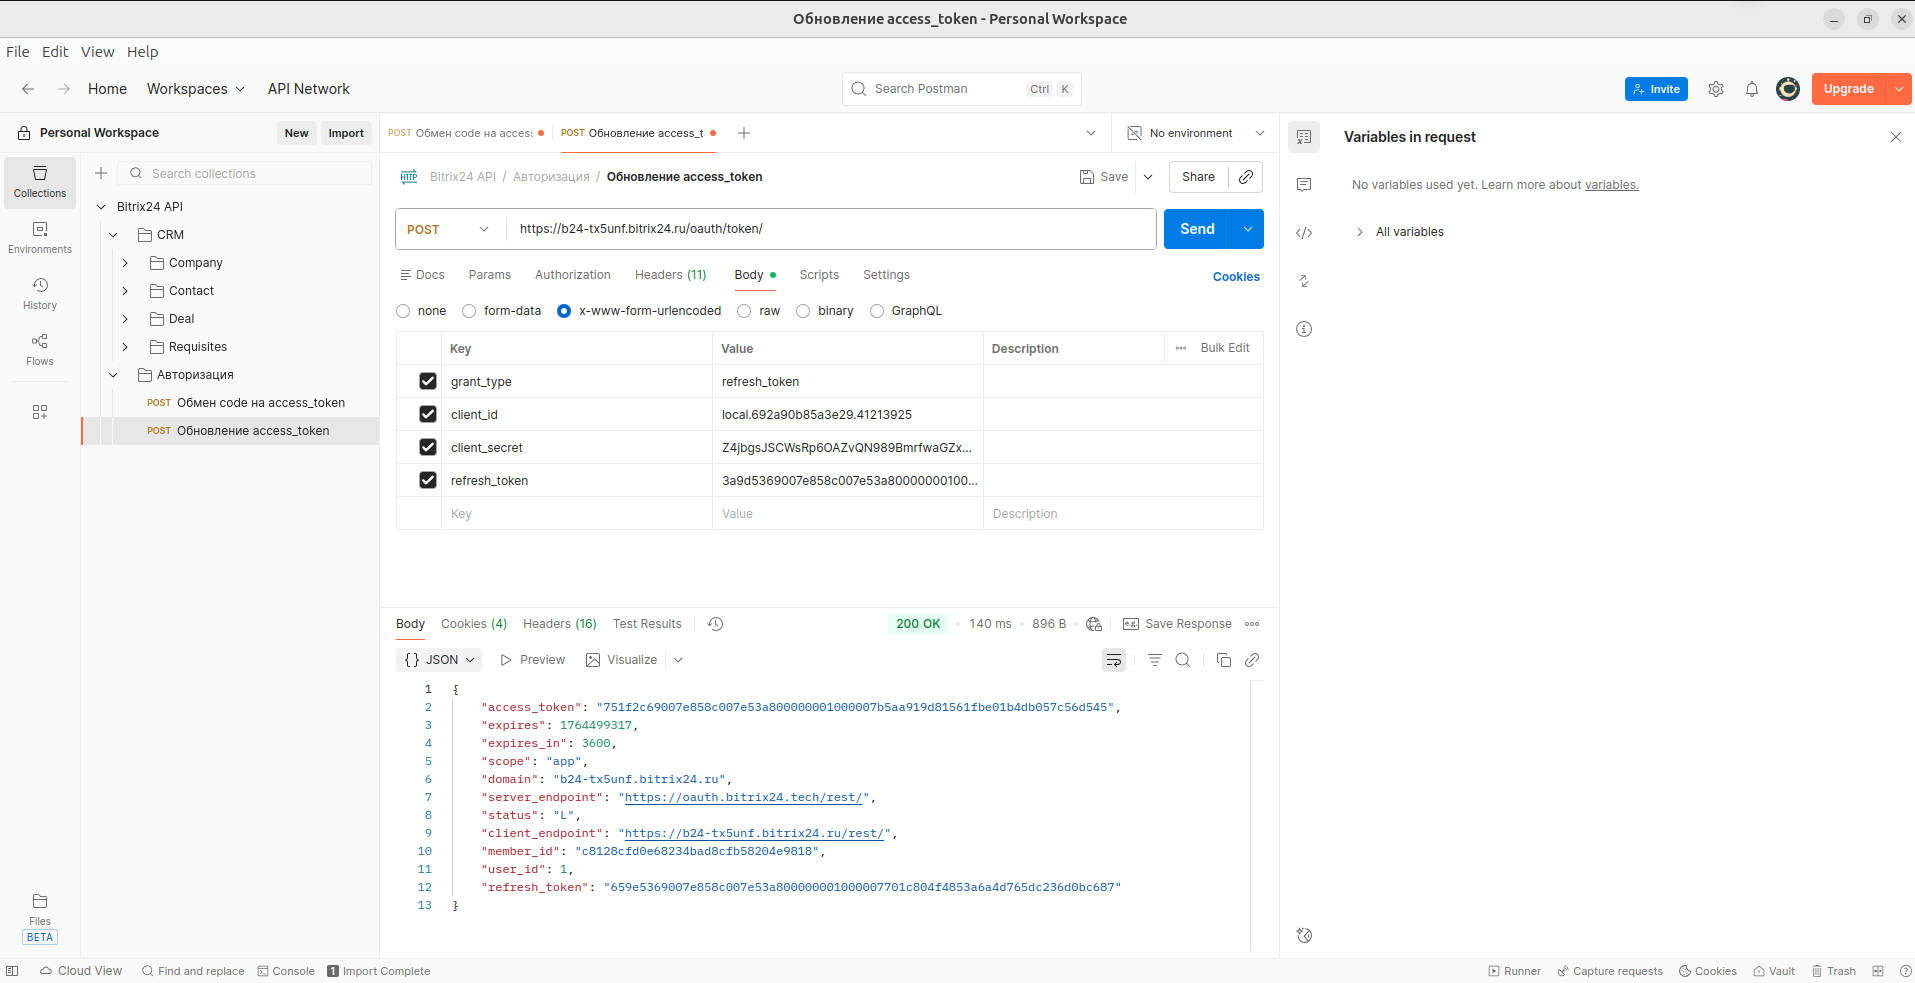Screen dimensions: 1915x983
Task: Copy the response body to clipboard
Action: [x=1223, y=660]
